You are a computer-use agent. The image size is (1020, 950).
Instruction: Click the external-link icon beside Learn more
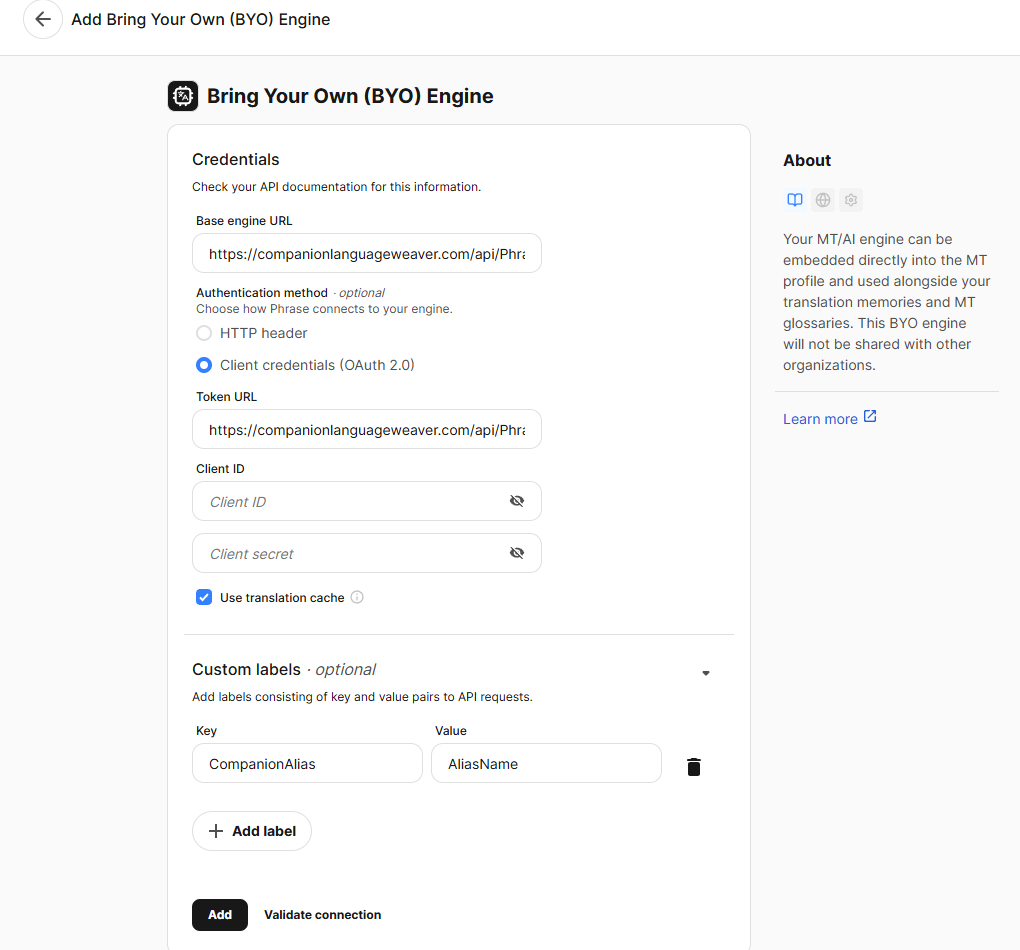tap(870, 416)
